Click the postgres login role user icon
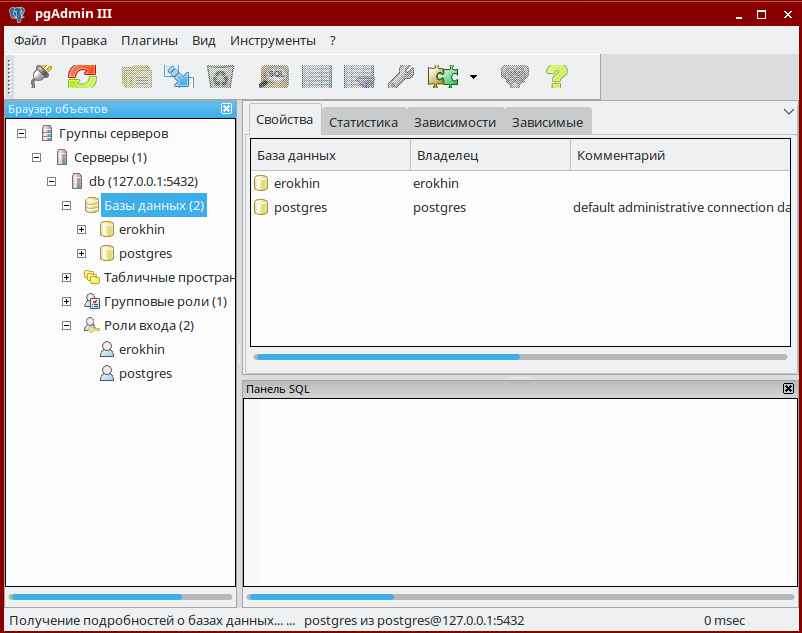 pos(106,374)
